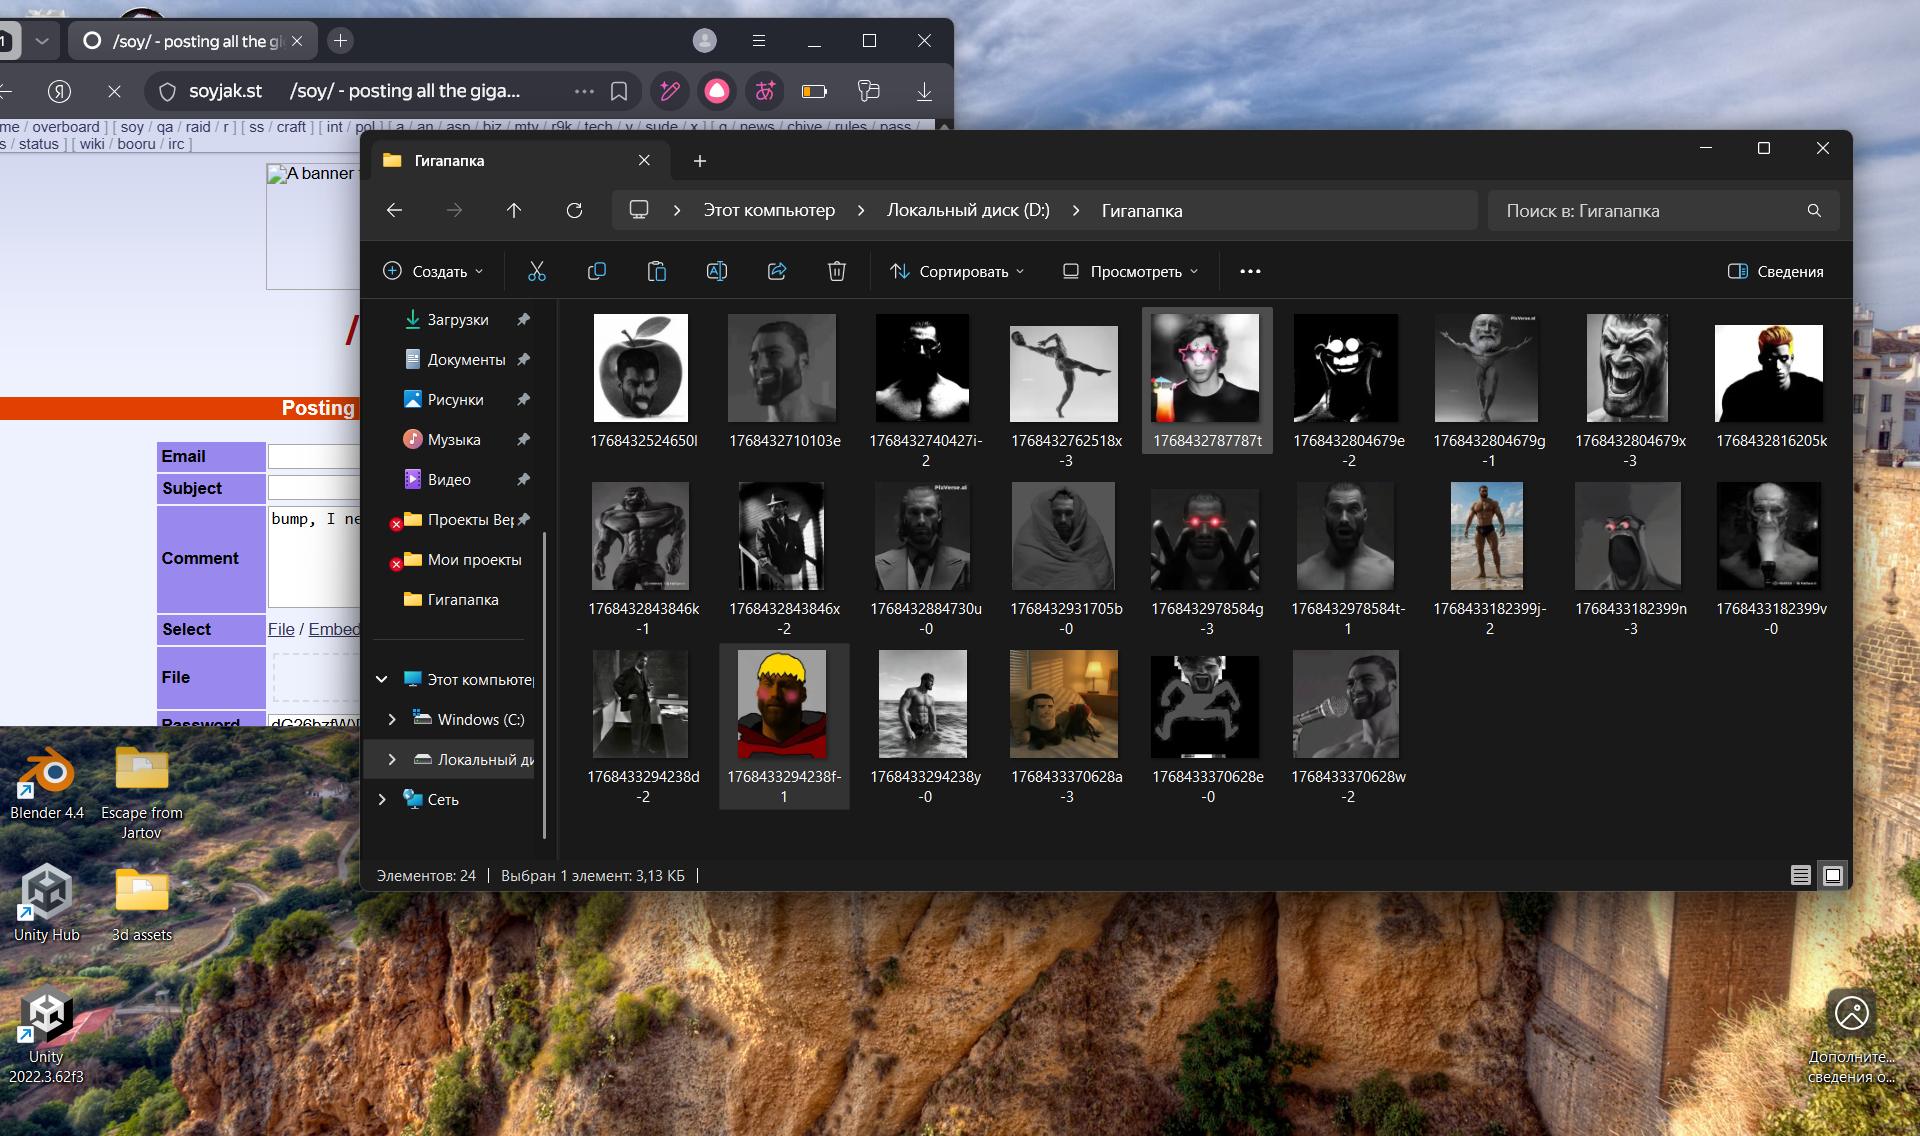Image resolution: width=1920 pixels, height=1136 pixels.
Task: Switch to details list view layout
Action: point(1800,876)
